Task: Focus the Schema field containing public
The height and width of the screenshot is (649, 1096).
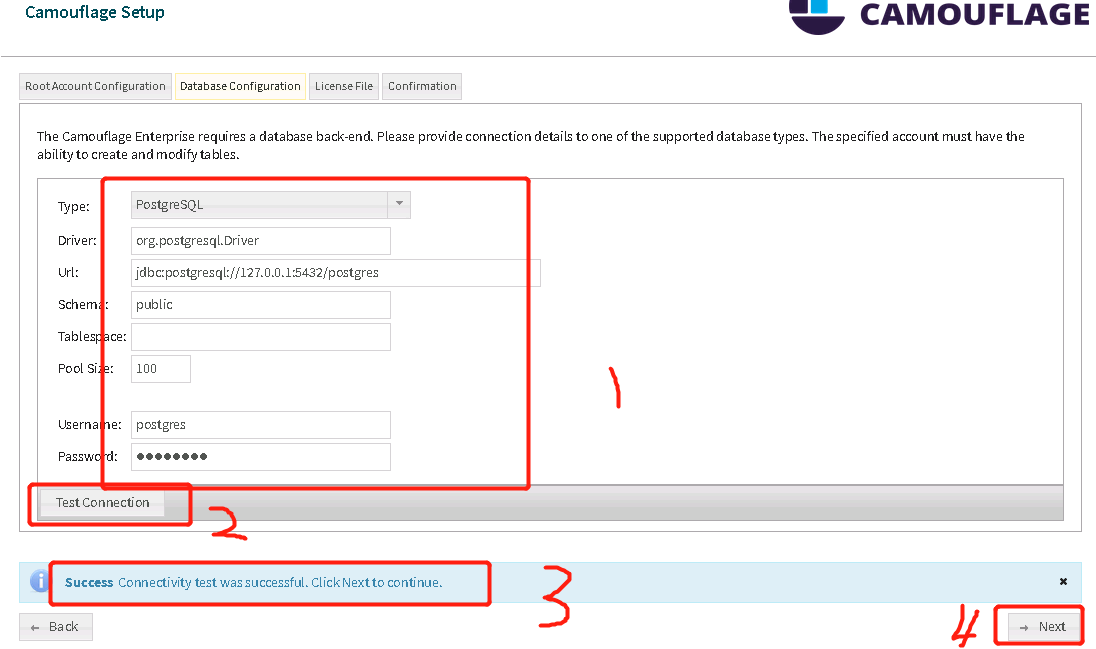Action: click(261, 305)
